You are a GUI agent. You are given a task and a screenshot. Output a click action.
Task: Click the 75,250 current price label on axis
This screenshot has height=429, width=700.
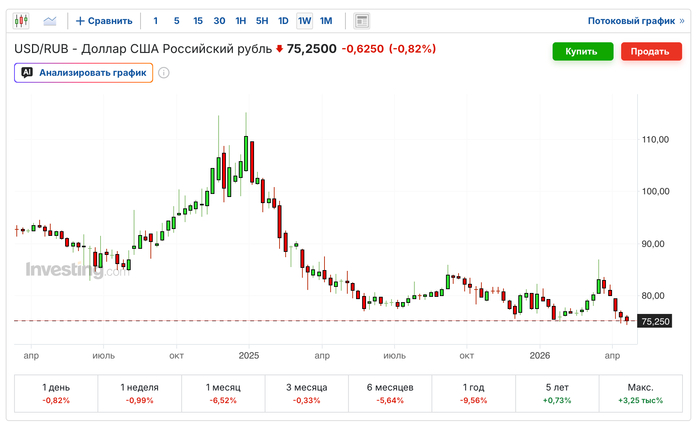pyautogui.click(x=655, y=322)
